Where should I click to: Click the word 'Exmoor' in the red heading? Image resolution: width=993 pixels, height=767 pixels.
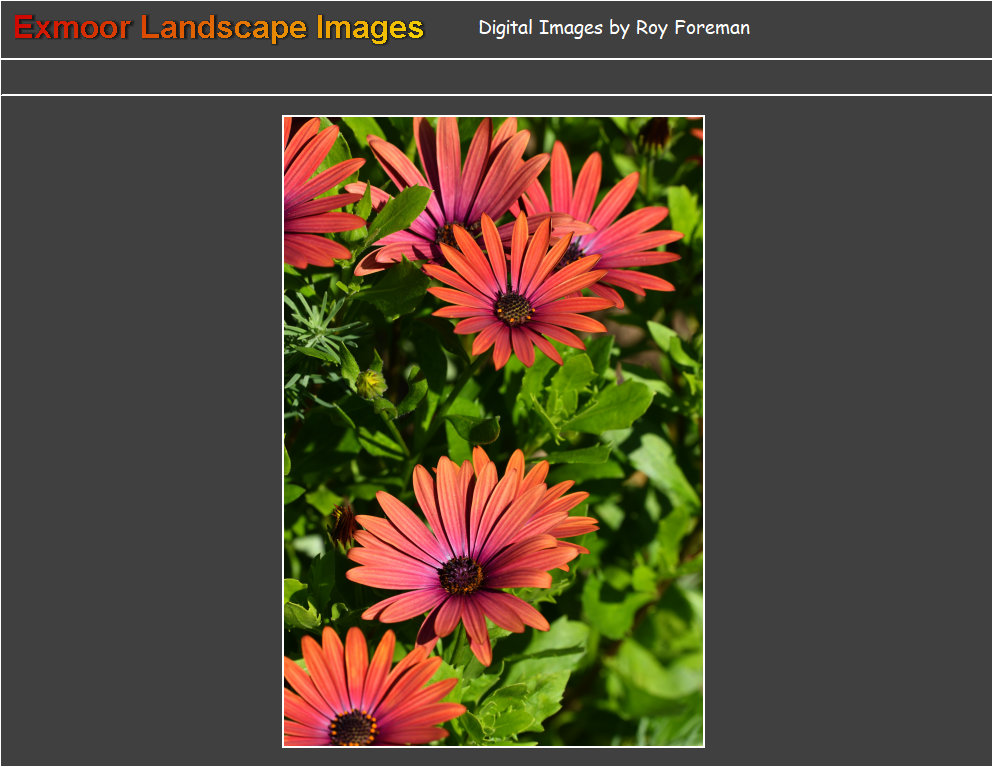click(72, 28)
